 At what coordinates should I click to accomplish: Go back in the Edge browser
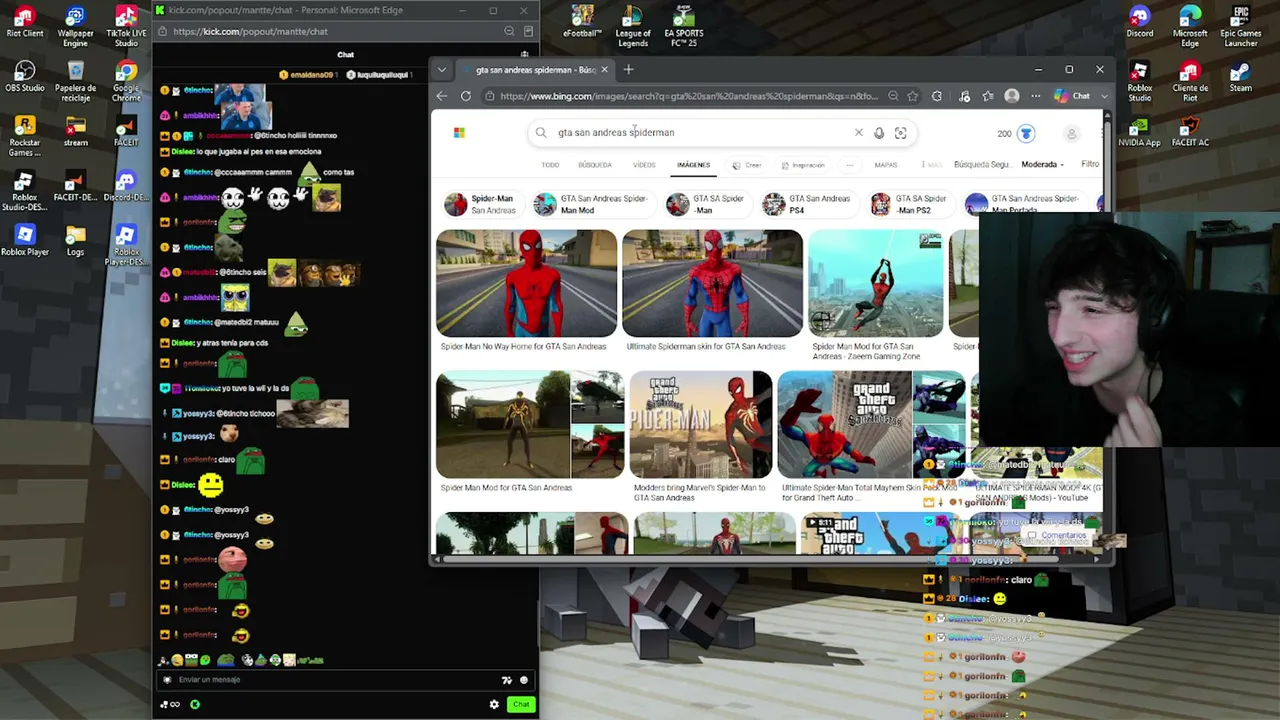point(442,96)
